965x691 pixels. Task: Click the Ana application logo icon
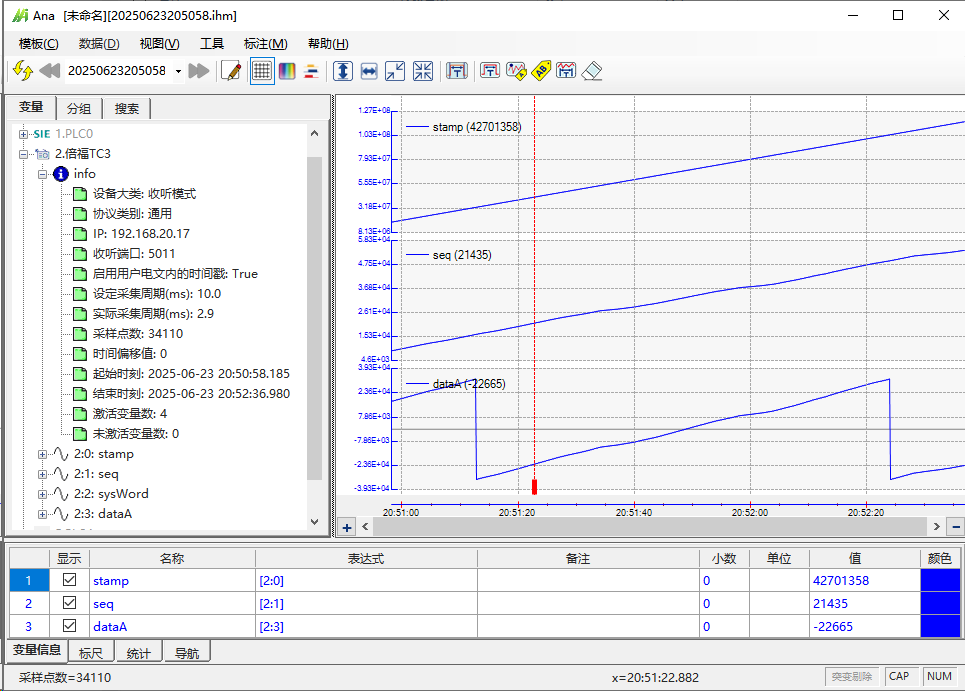coord(20,15)
